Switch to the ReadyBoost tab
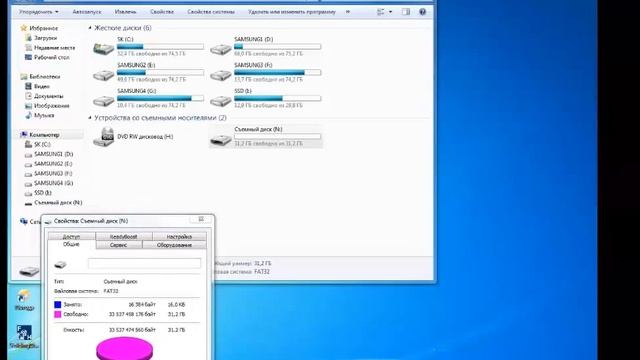Viewport: 640px width, 360px height. 124,237
